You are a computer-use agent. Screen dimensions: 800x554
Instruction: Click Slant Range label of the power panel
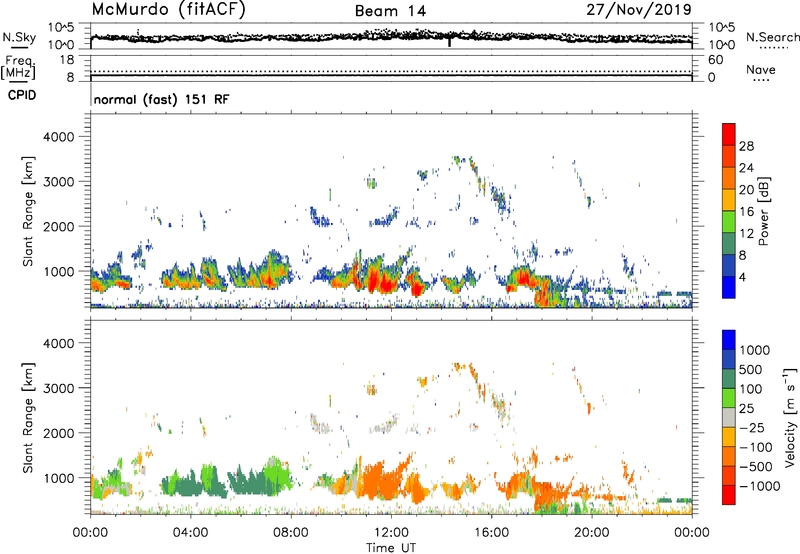pos(28,211)
